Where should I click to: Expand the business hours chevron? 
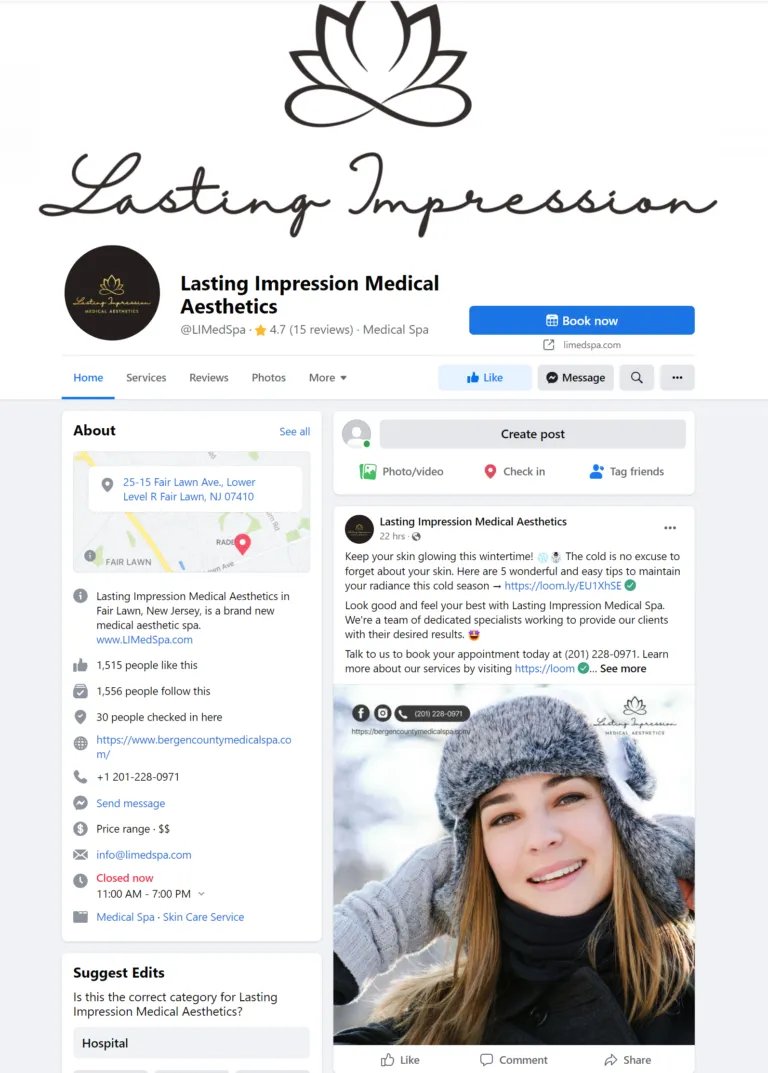click(201, 894)
